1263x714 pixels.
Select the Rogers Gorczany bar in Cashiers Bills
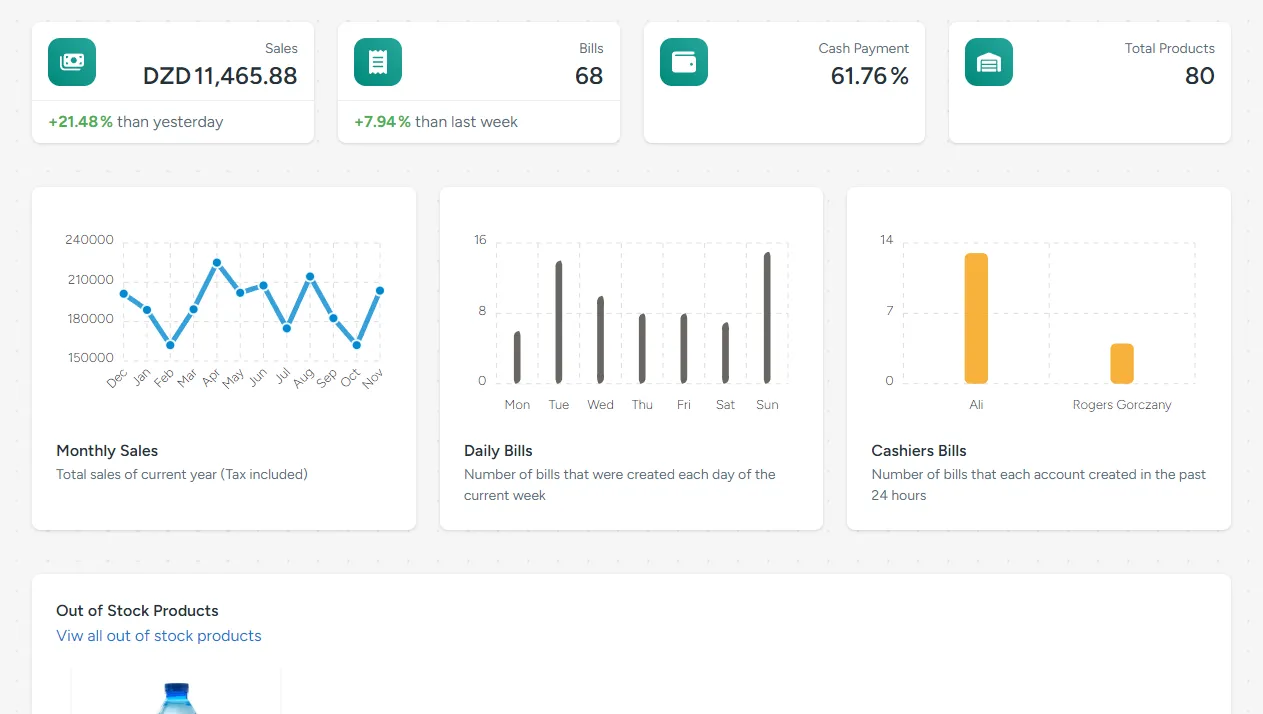click(x=1122, y=364)
